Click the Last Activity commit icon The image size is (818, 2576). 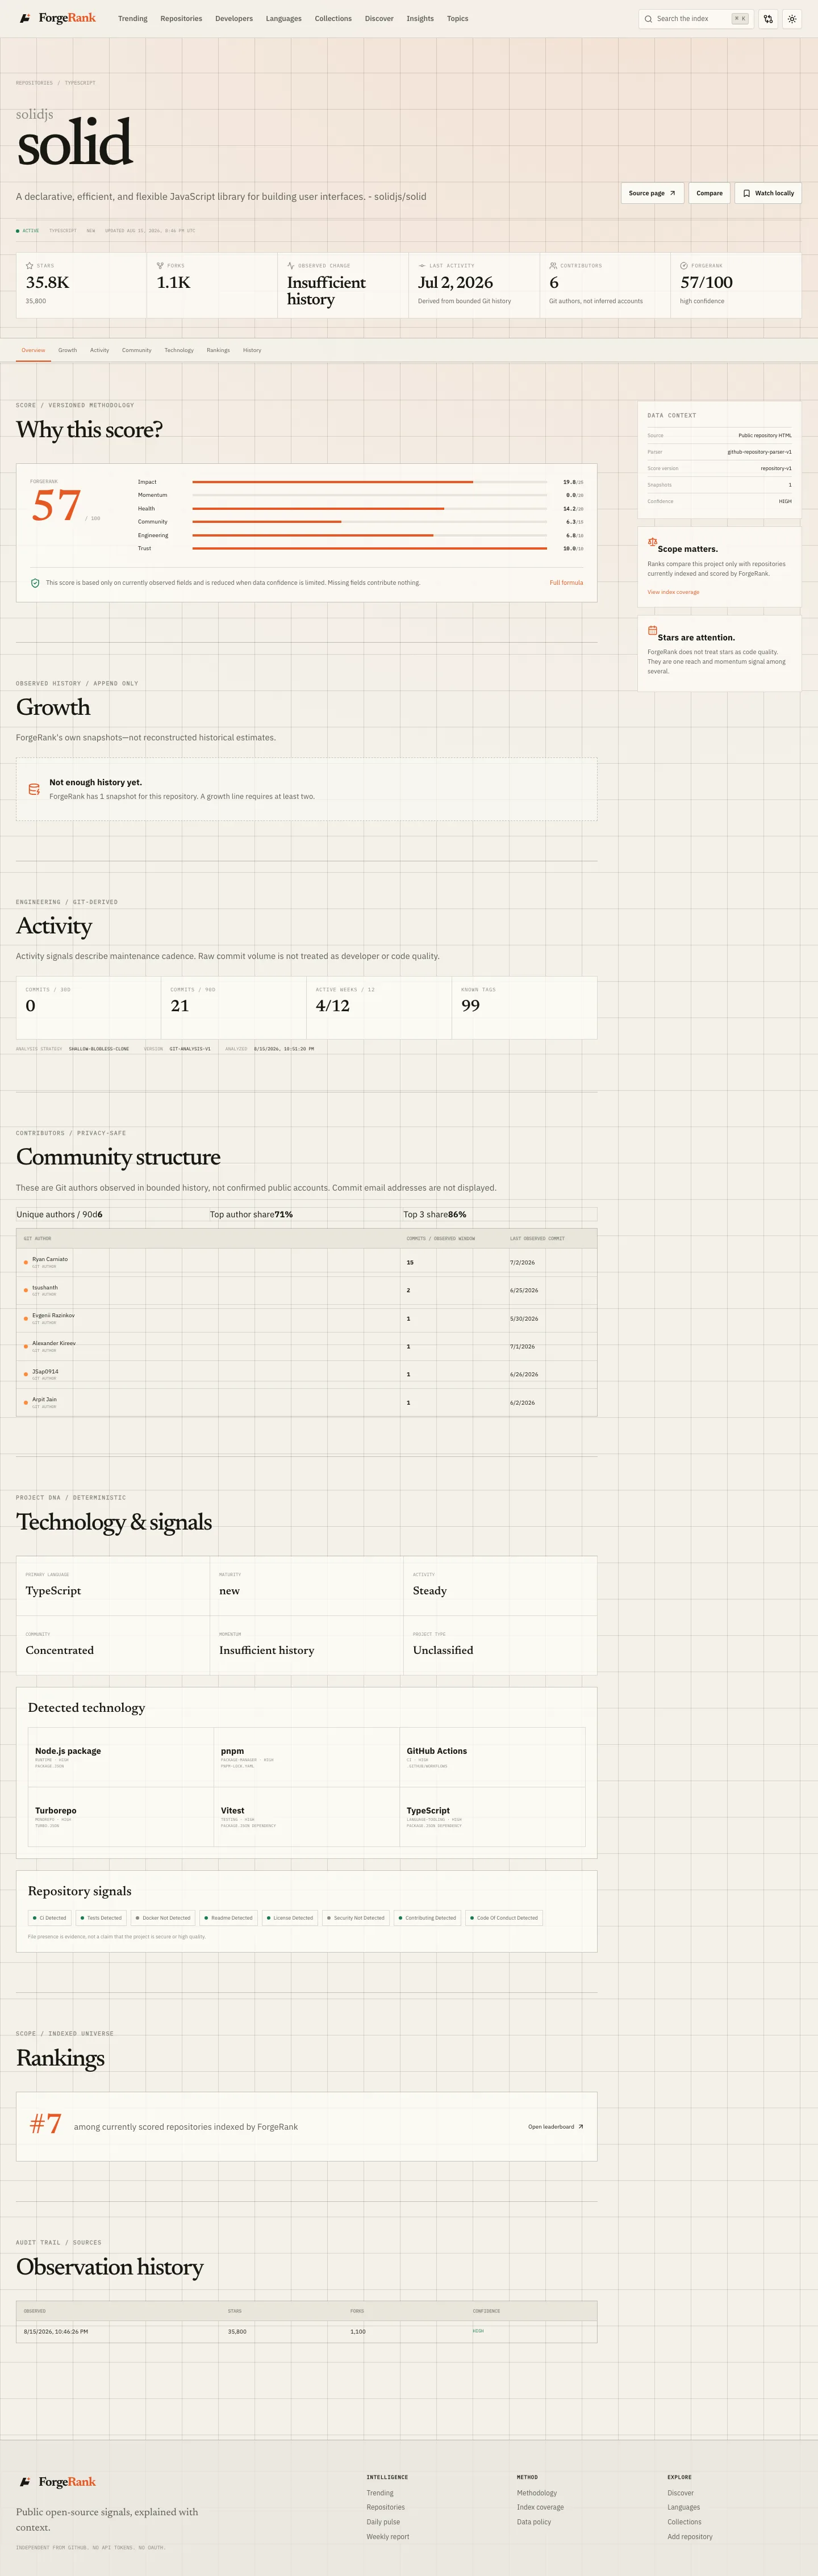[422, 266]
